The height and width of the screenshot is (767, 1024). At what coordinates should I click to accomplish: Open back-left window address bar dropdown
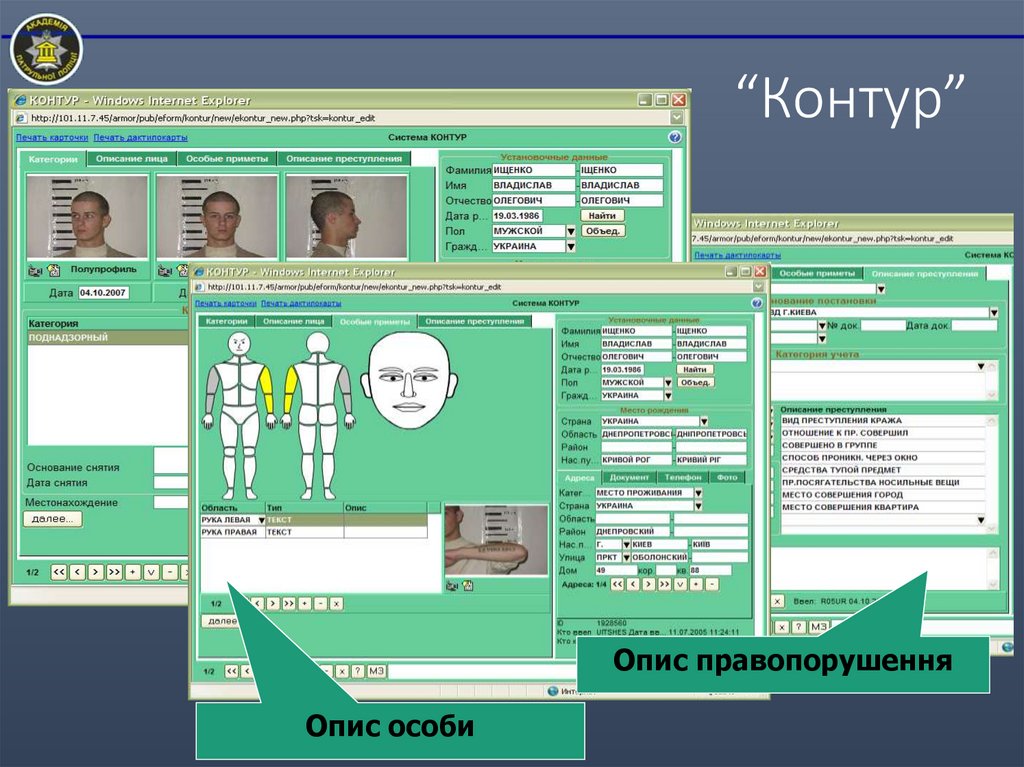(677, 118)
